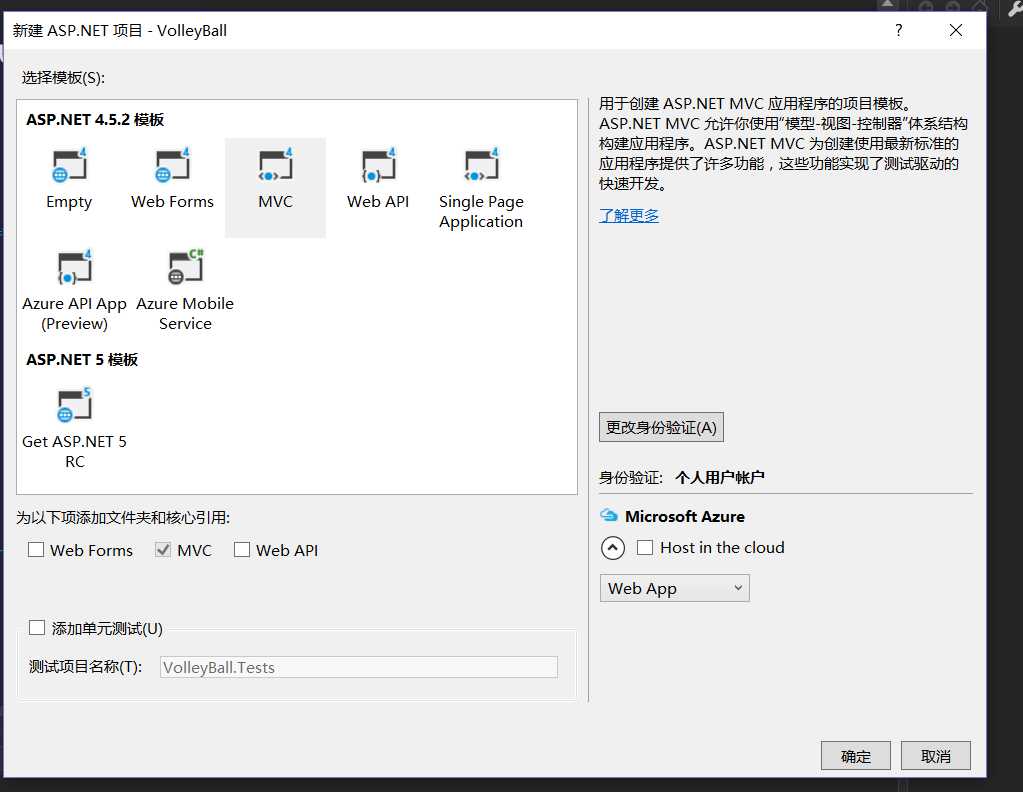Toggle the MVC core references checkbox
Image resolution: width=1023 pixels, height=792 pixels.
point(162,550)
